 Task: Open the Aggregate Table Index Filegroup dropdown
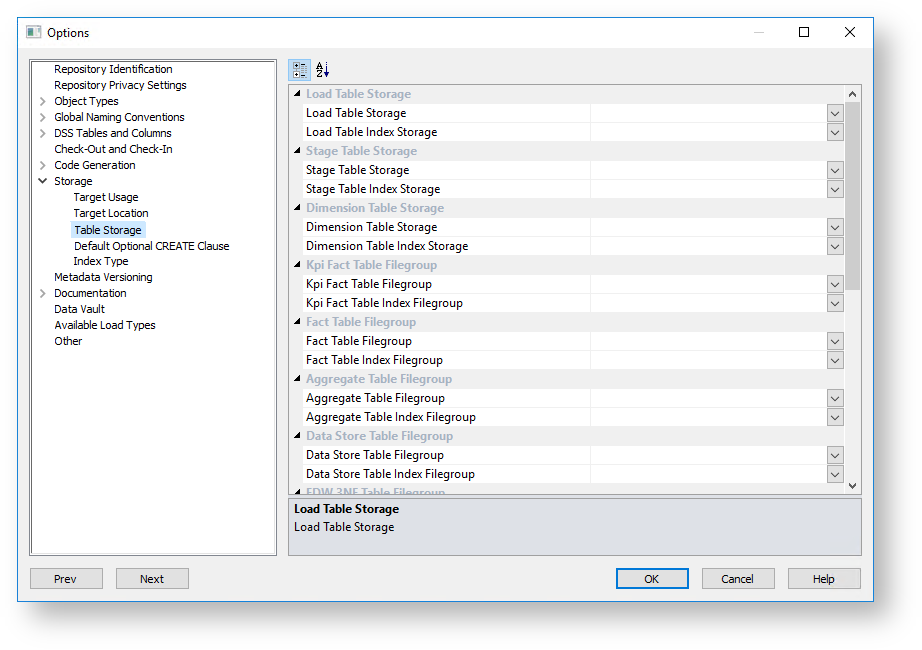click(835, 417)
